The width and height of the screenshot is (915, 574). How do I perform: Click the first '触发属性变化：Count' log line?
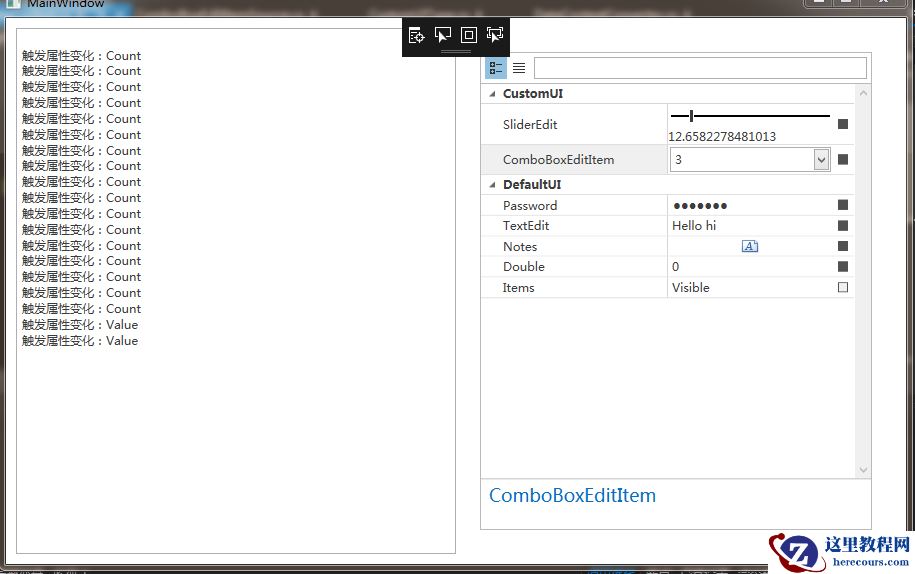coord(81,55)
